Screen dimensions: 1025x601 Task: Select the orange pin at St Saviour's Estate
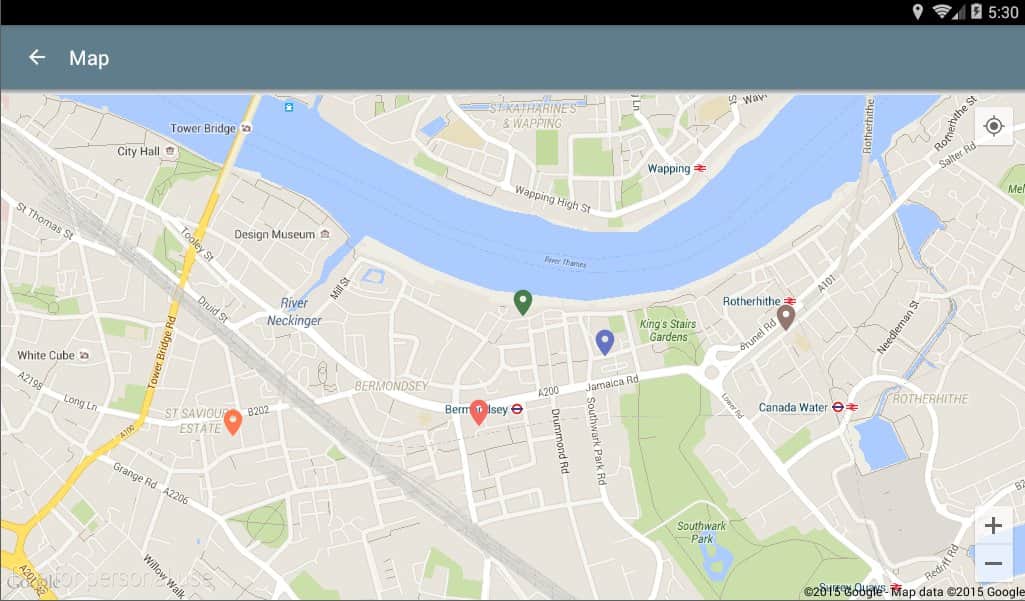pyautogui.click(x=233, y=422)
